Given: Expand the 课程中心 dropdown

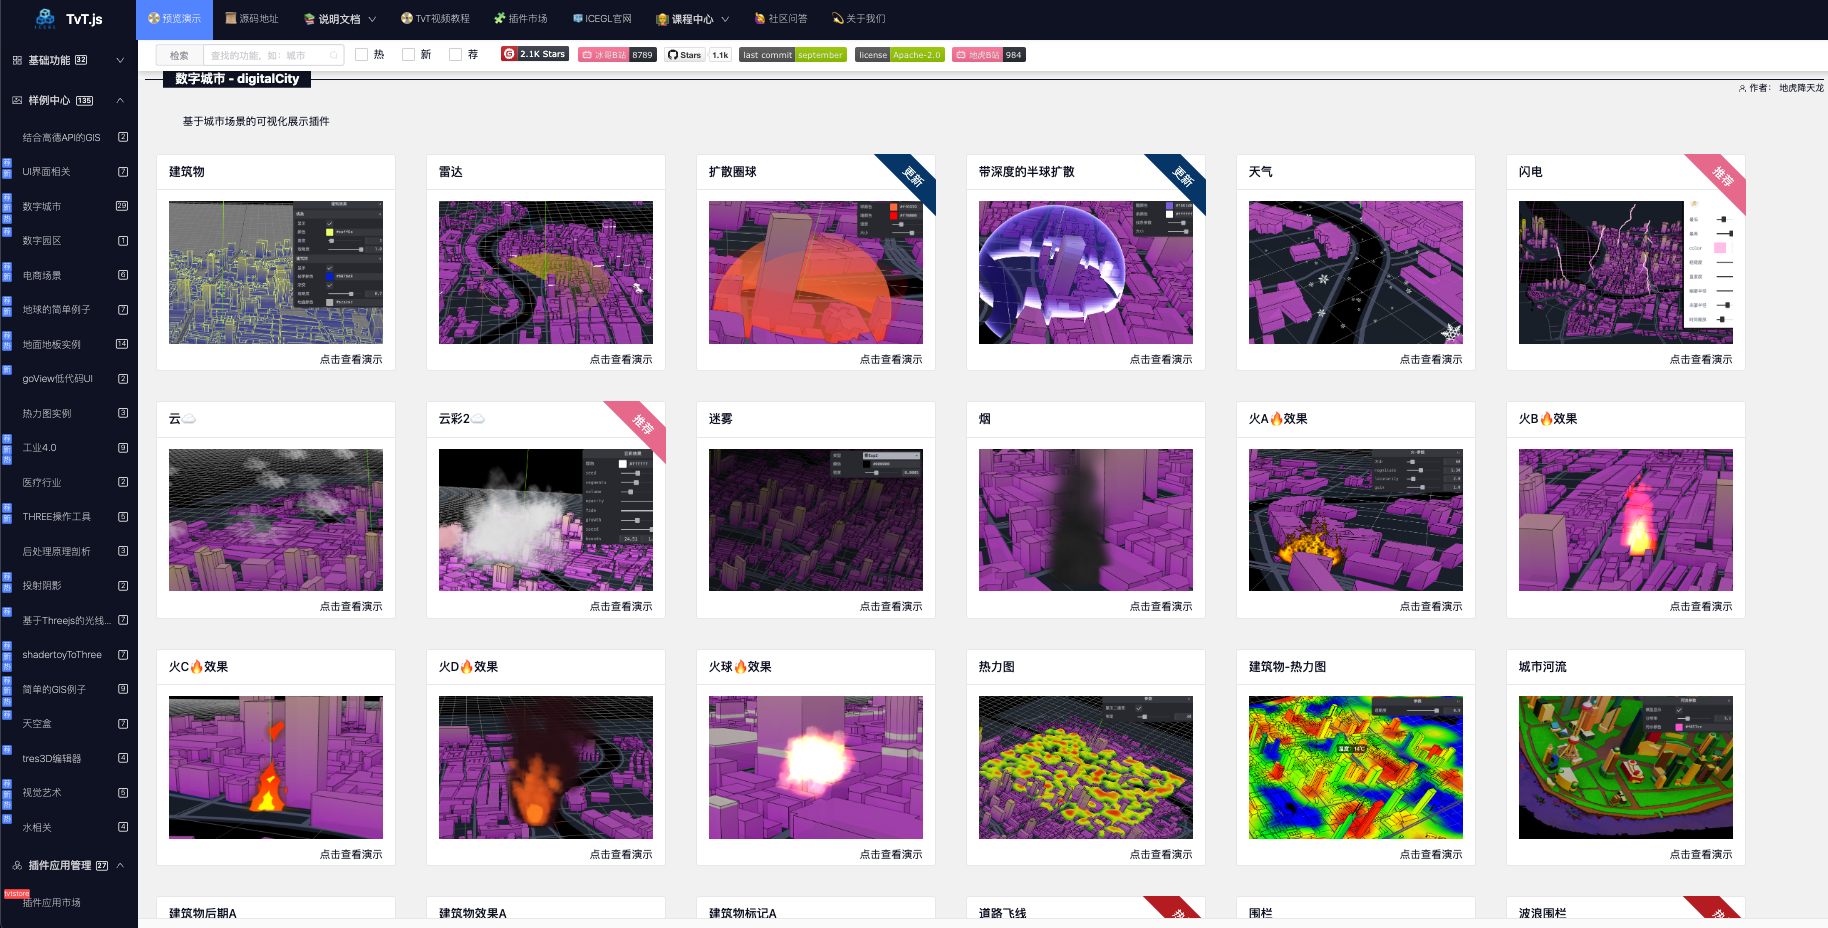Looking at the screenshot, I should (693, 19).
